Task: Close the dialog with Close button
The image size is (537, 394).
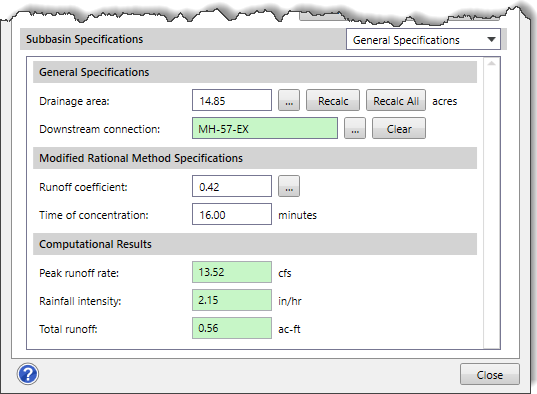Action: pyautogui.click(x=490, y=374)
